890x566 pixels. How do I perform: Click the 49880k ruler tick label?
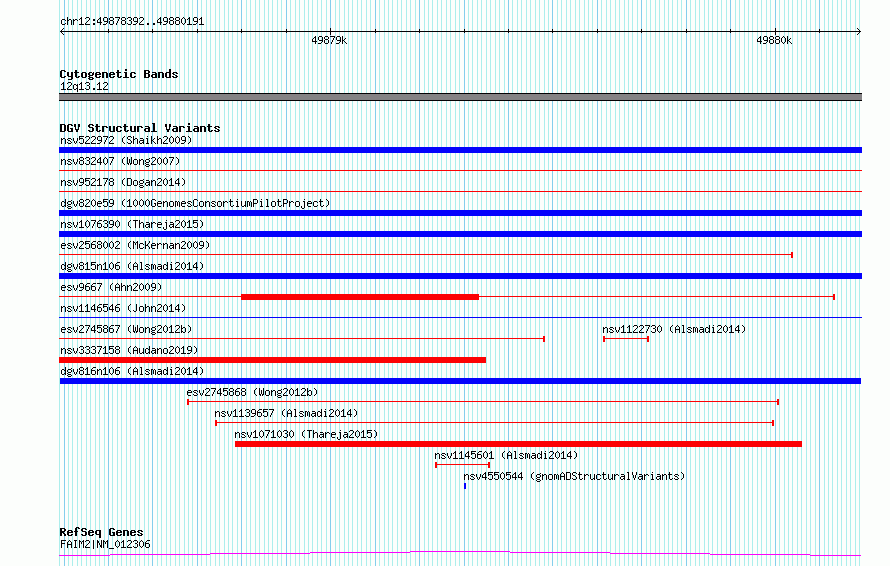pos(774,40)
